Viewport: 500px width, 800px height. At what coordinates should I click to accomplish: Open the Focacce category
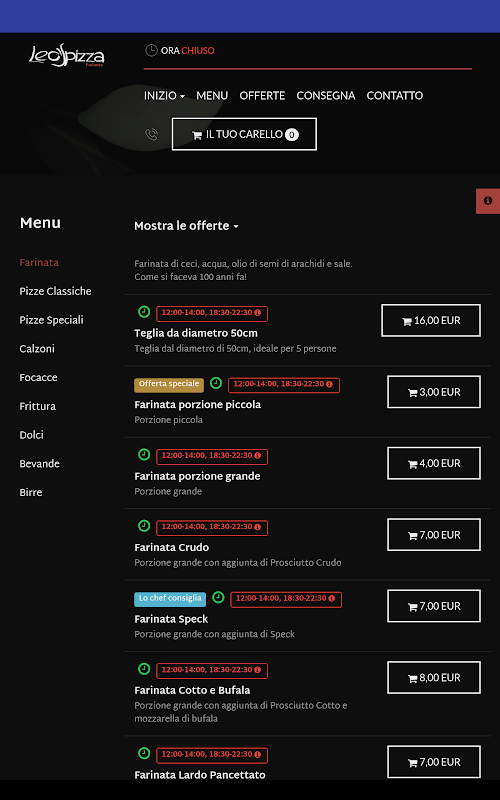pyautogui.click(x=38, y=378)
